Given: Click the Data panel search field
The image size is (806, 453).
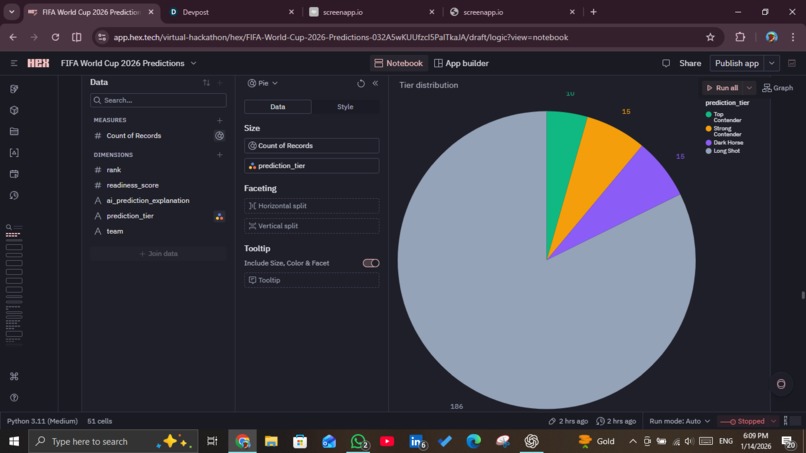Looking at the screenshot, I should [x=158, y=100].
